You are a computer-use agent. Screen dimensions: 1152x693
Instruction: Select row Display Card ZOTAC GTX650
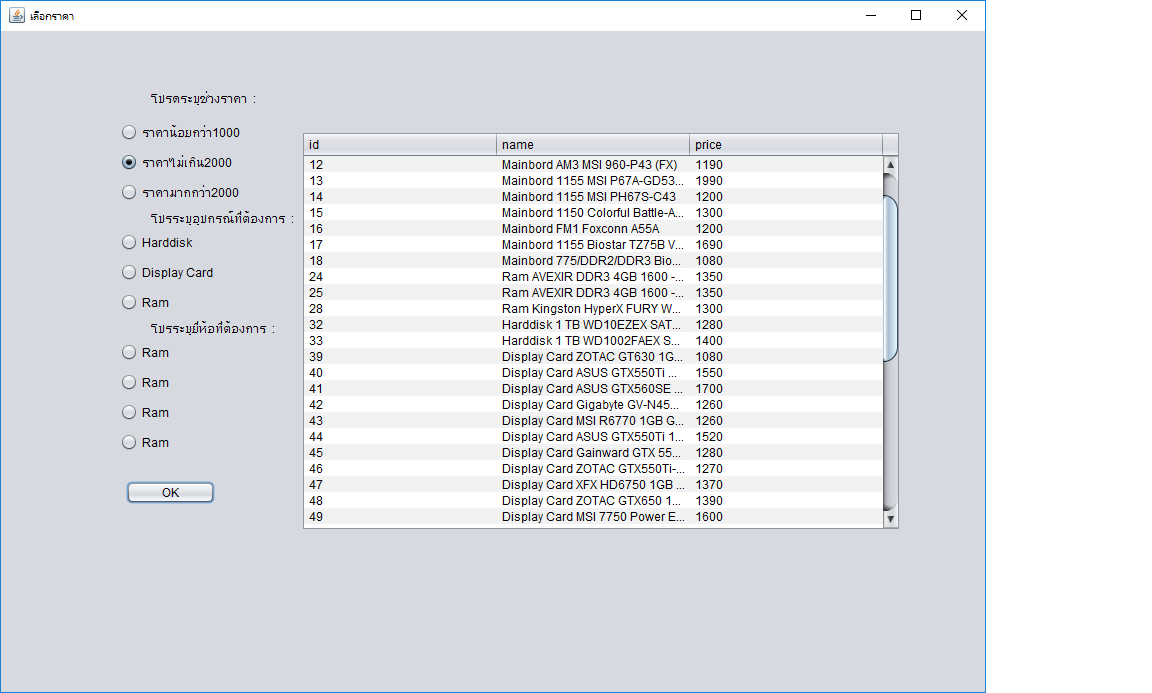(593, 501)
